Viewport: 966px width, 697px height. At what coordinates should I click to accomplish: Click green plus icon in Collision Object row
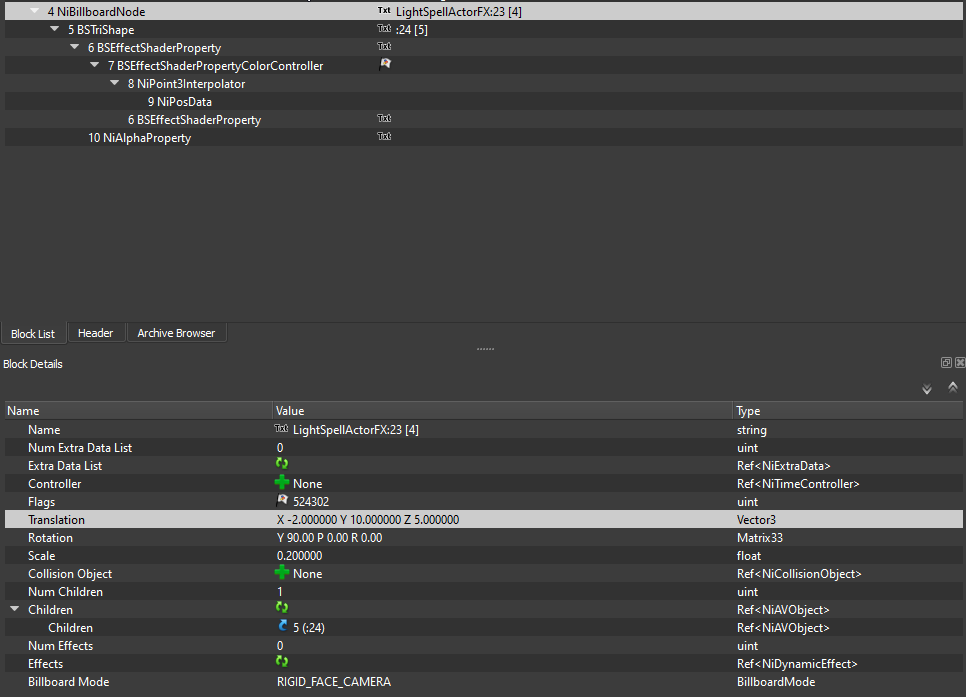click(x=282, y=572)
